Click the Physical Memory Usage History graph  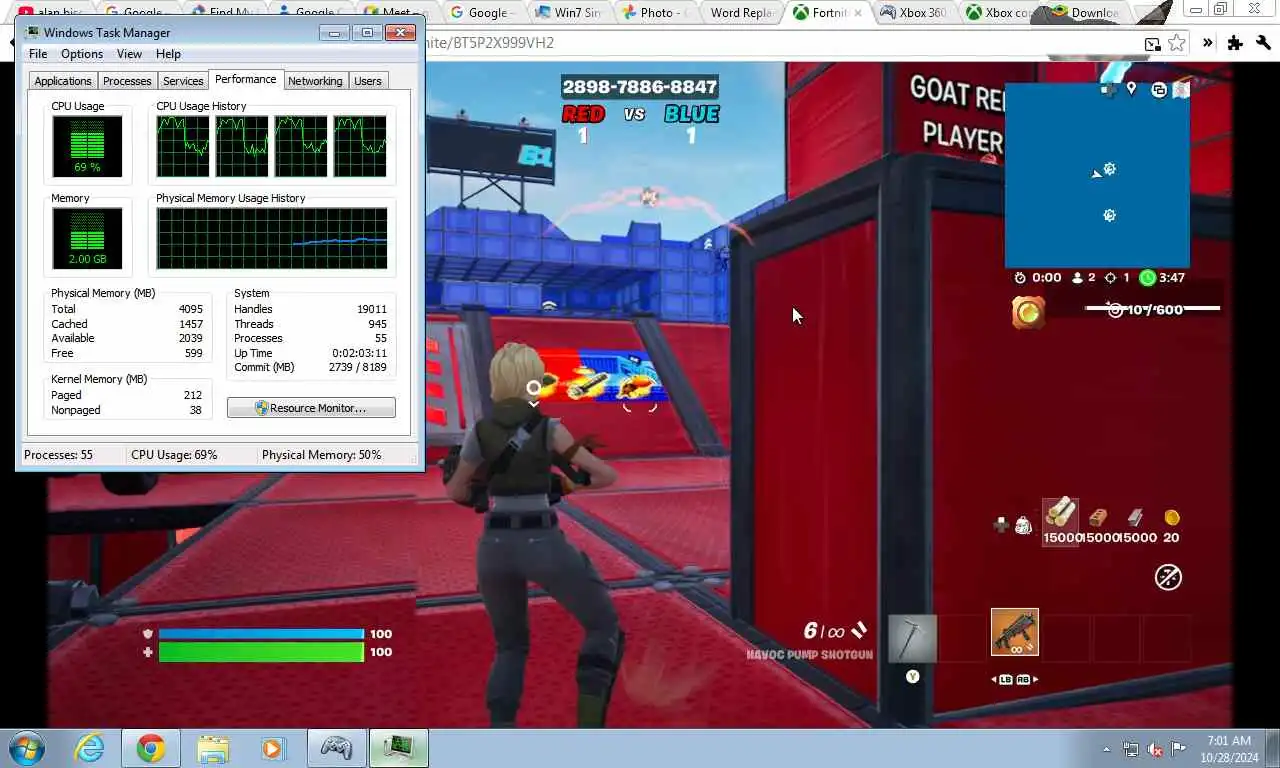click(x=271, y=238)
